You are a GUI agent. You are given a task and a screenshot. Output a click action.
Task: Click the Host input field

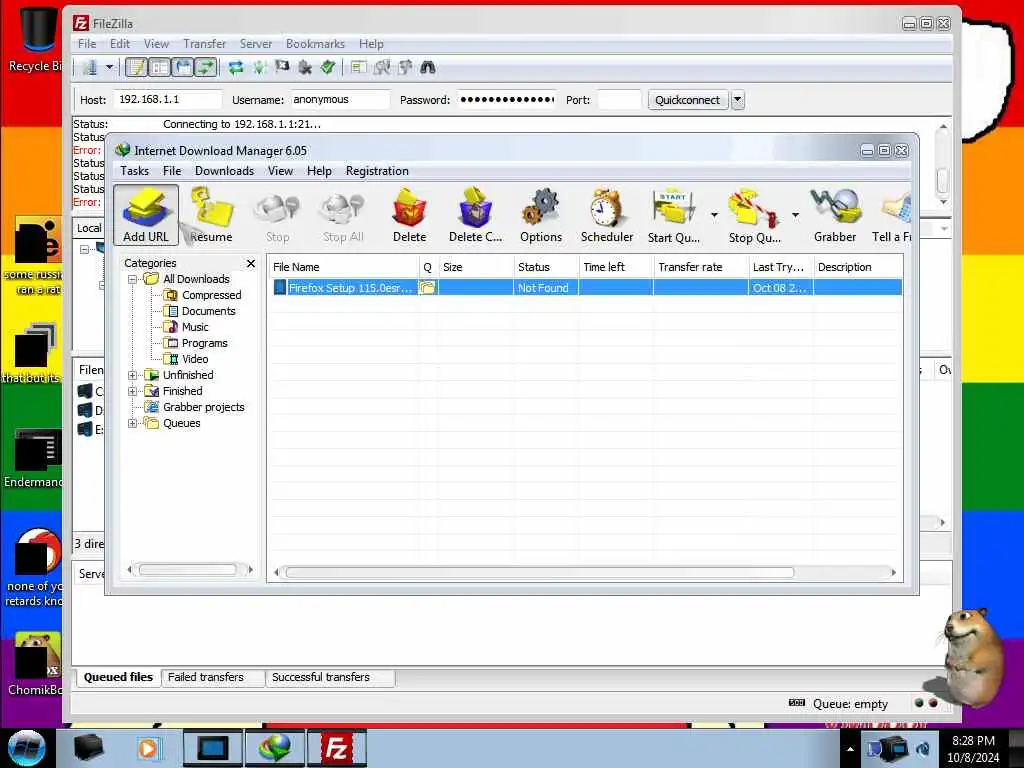(168, 100)
